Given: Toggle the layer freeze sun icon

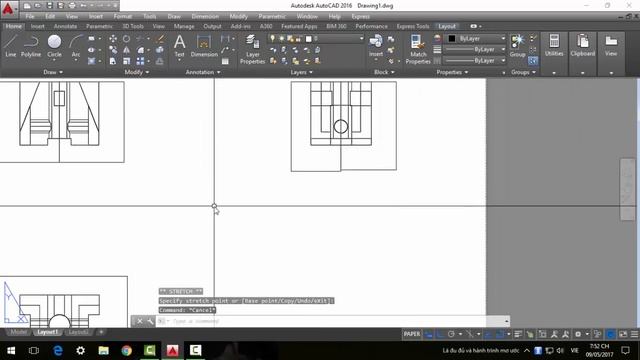Looking at the screenshot, I should (281, 38).
